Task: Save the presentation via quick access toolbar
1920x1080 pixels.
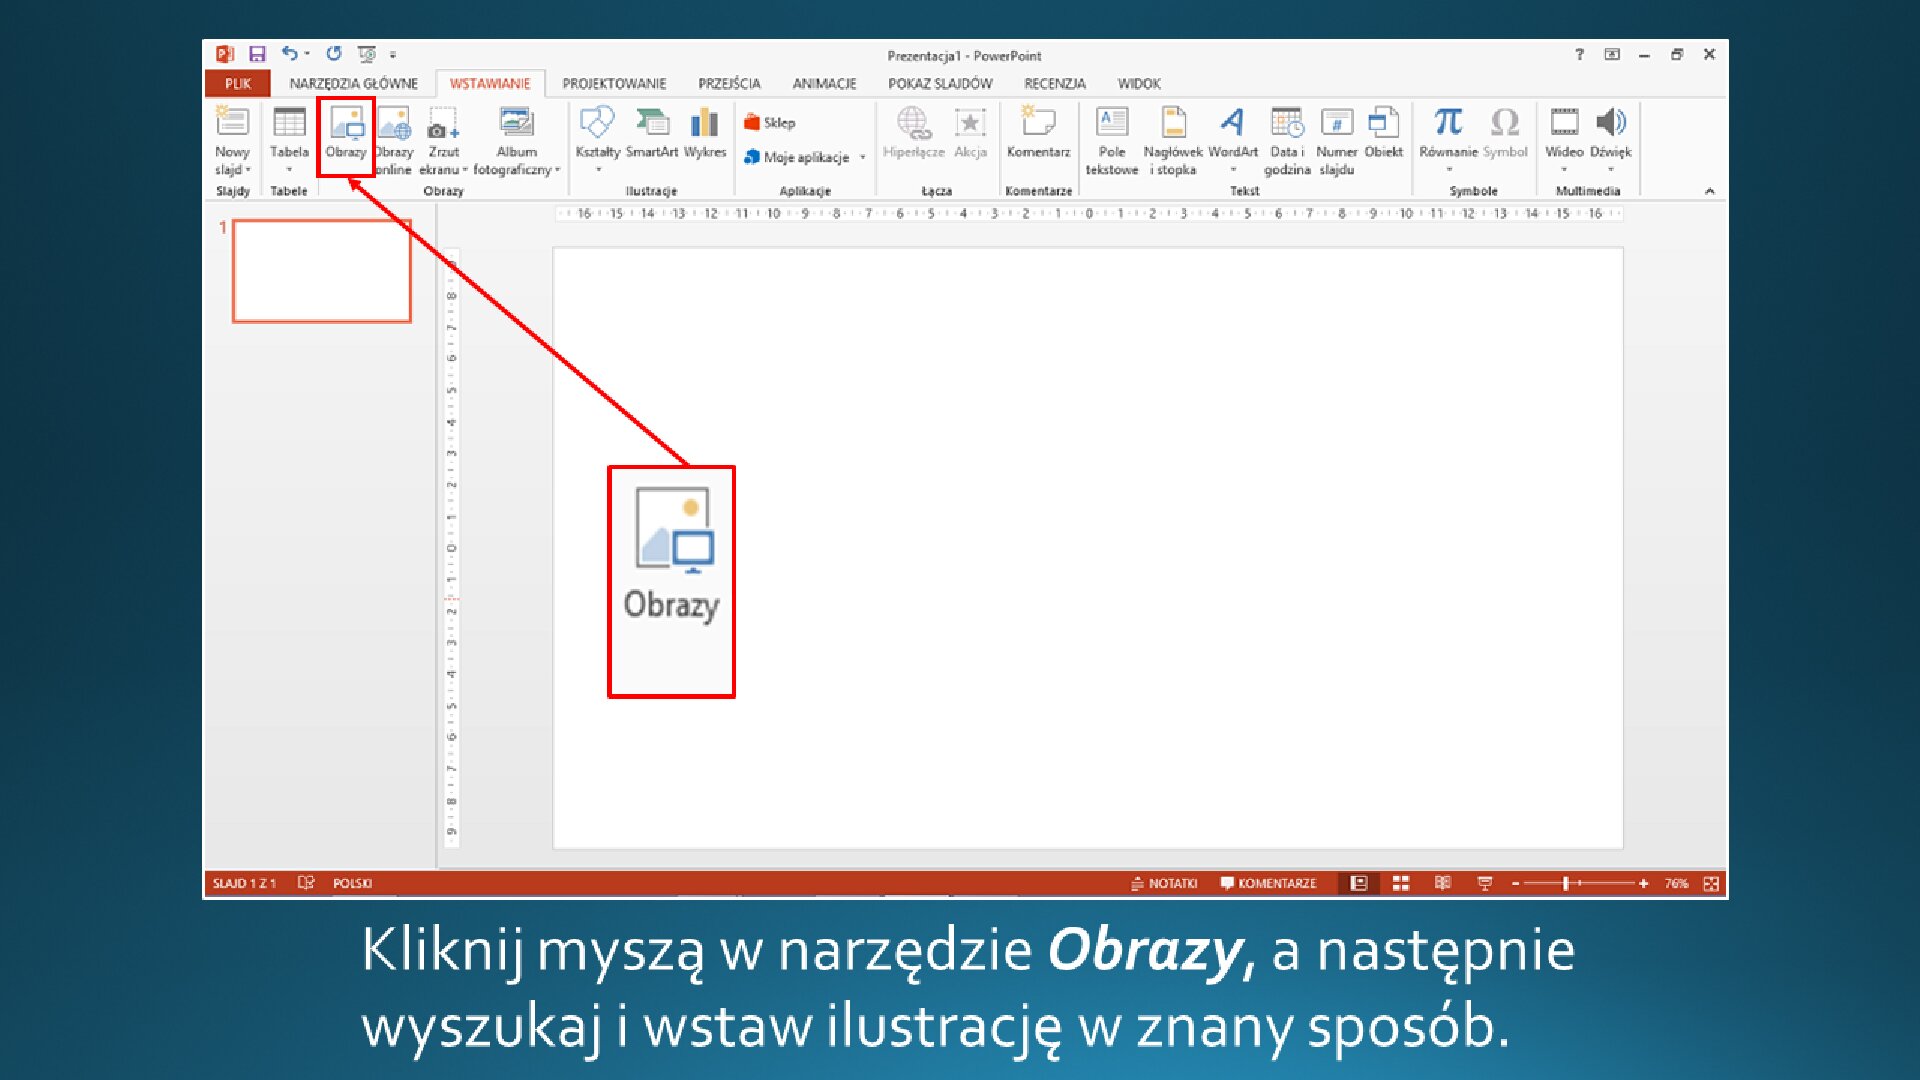Action: coord(257,55)
